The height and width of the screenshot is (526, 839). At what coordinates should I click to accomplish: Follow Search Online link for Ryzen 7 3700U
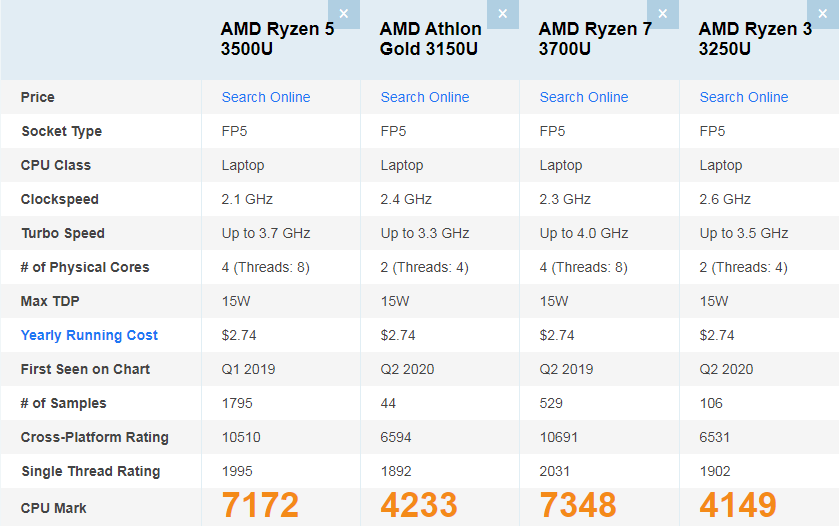583,97
